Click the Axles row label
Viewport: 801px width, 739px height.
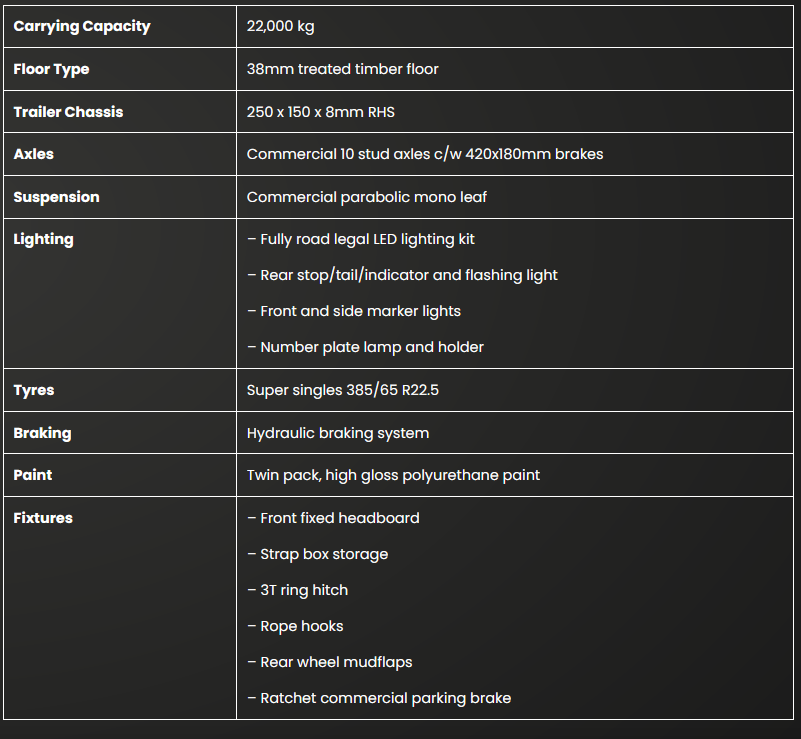[34, 154]
